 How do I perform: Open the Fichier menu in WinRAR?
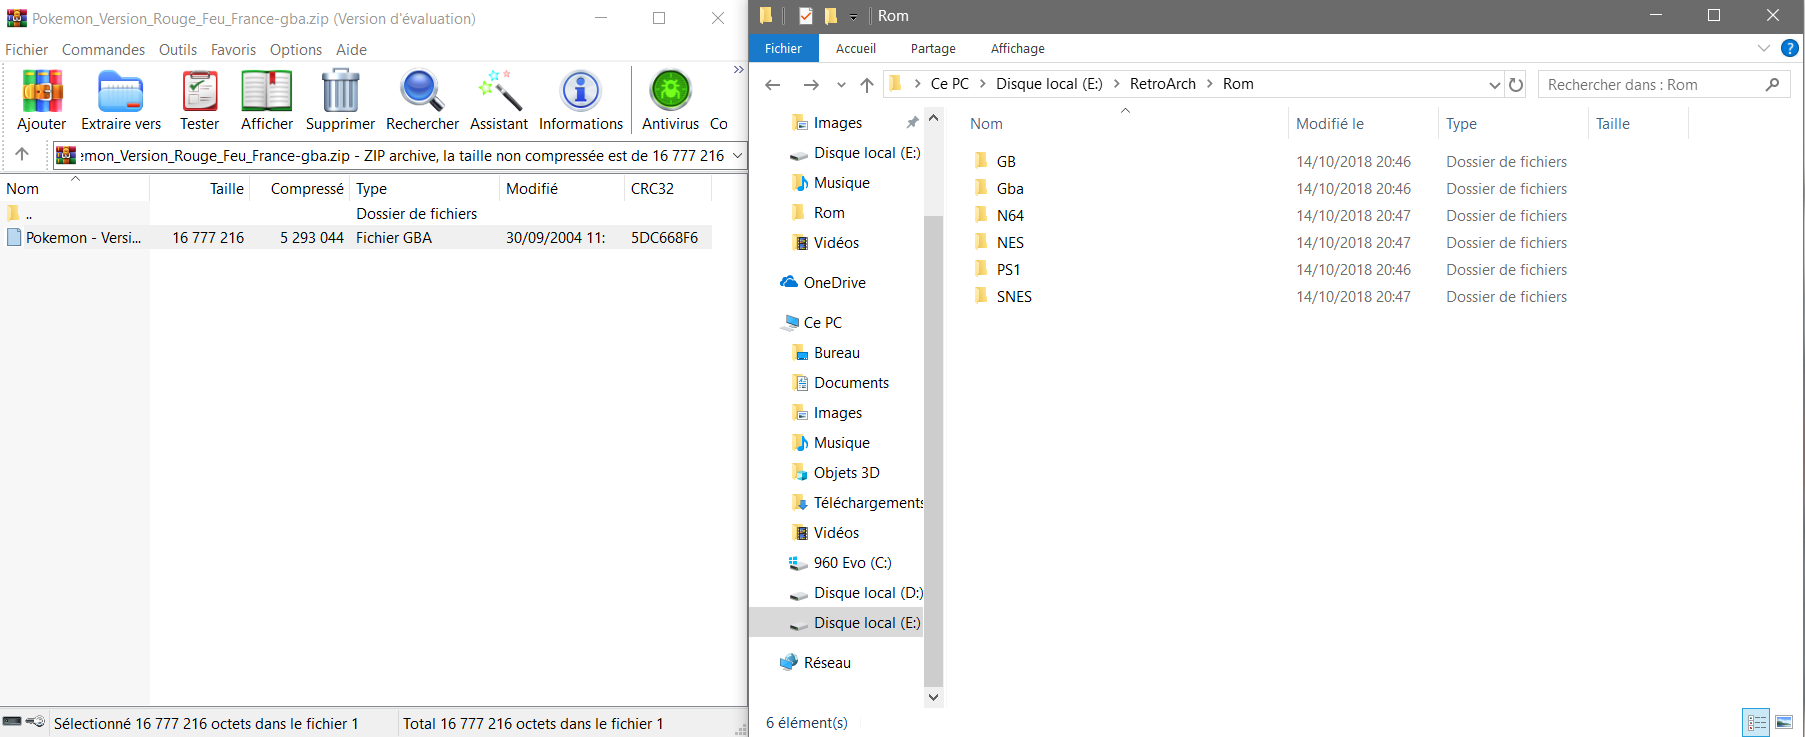(26, 49)
